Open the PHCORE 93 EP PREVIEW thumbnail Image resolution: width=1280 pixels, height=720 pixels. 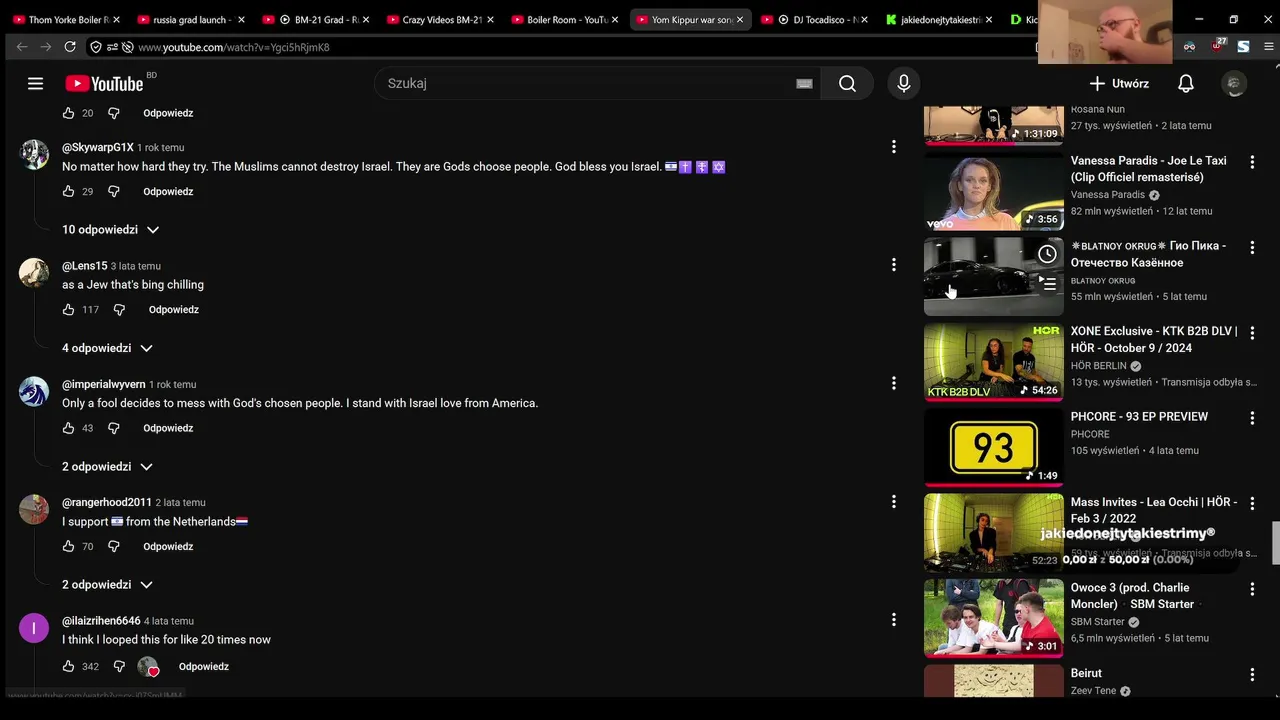[994, 447]
